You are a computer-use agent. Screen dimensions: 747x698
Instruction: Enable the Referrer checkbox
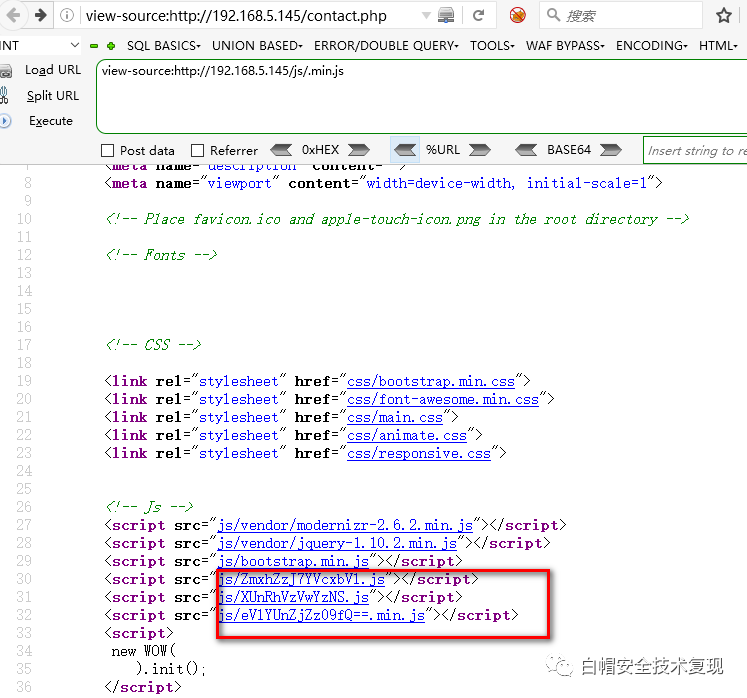pos(197,151)
